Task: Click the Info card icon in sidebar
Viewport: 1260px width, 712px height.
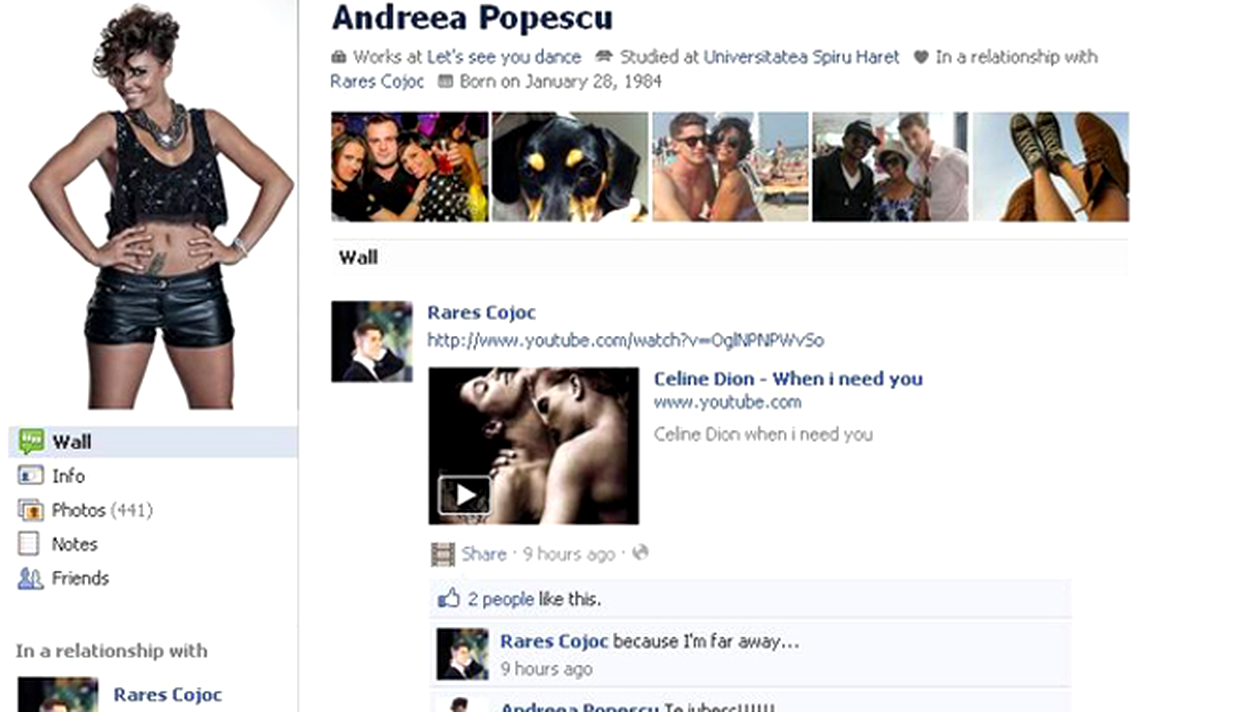Action: pos(31,476)
